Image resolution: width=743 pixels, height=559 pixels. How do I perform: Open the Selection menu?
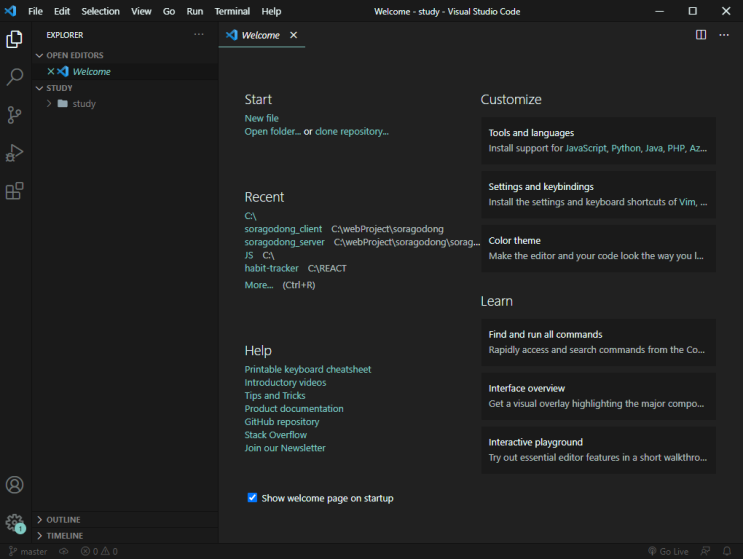pos(100,11)
